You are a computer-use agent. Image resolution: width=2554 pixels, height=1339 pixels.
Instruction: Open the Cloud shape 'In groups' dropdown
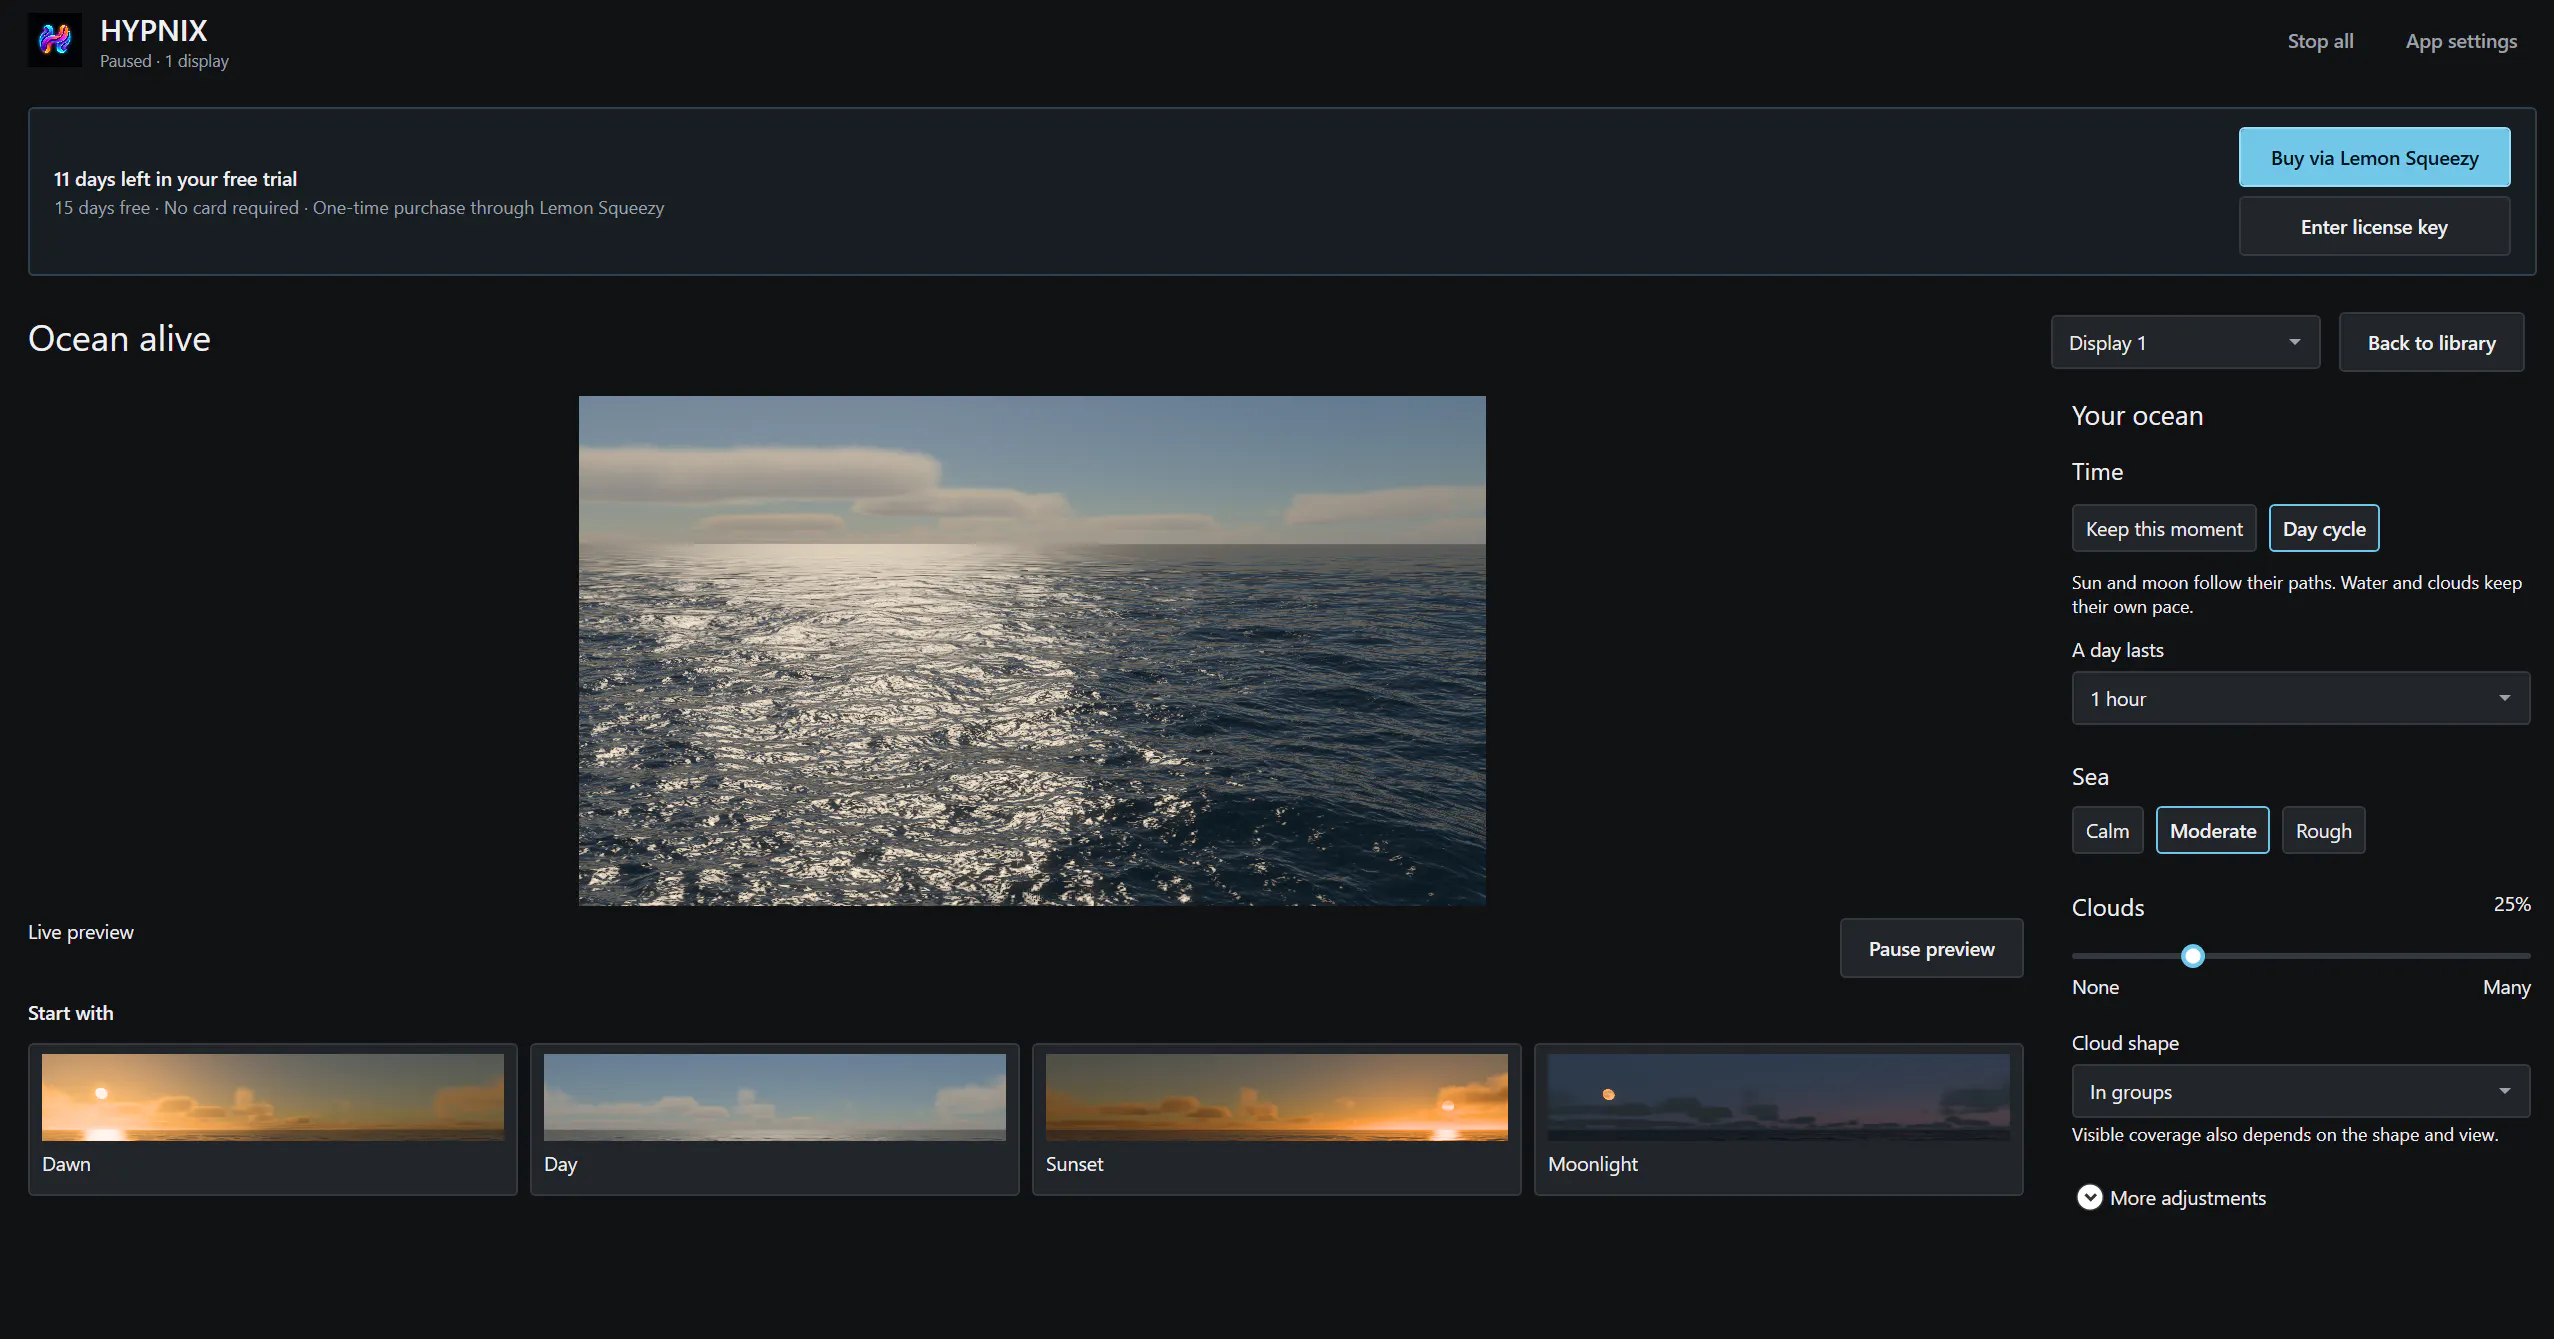coord(2300,1091)
